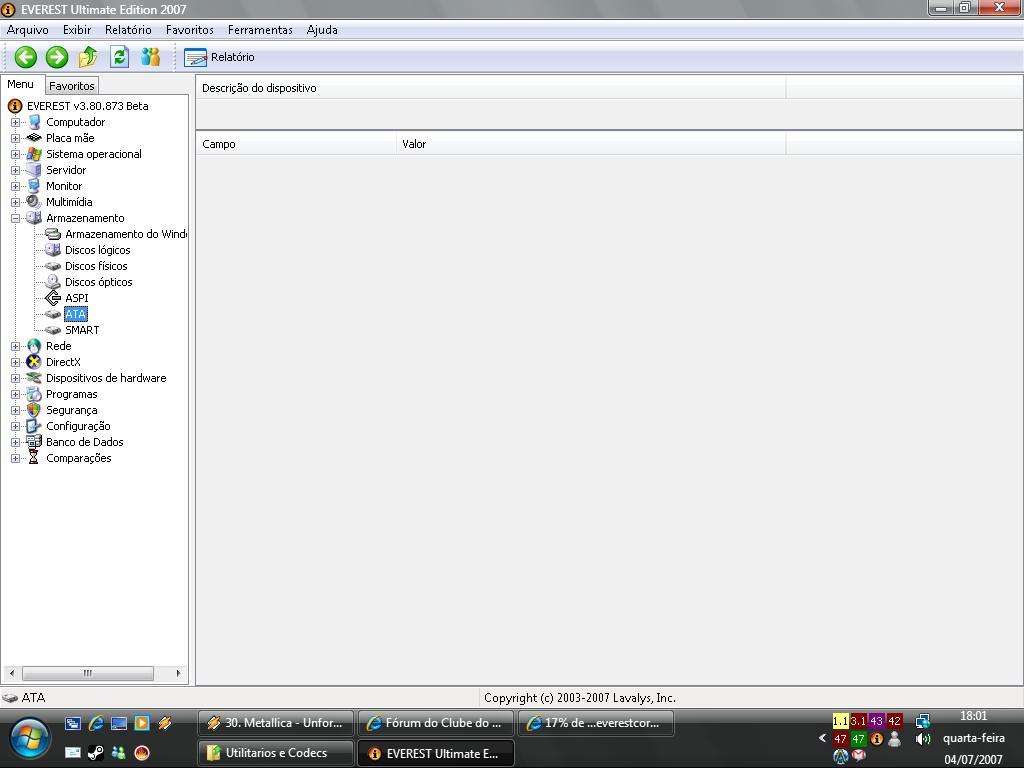The width and height of the screenshot is (1024, 768).
Task: Click the tree panel scrollbar's right arrow
Action: click(x=178, y=673)
